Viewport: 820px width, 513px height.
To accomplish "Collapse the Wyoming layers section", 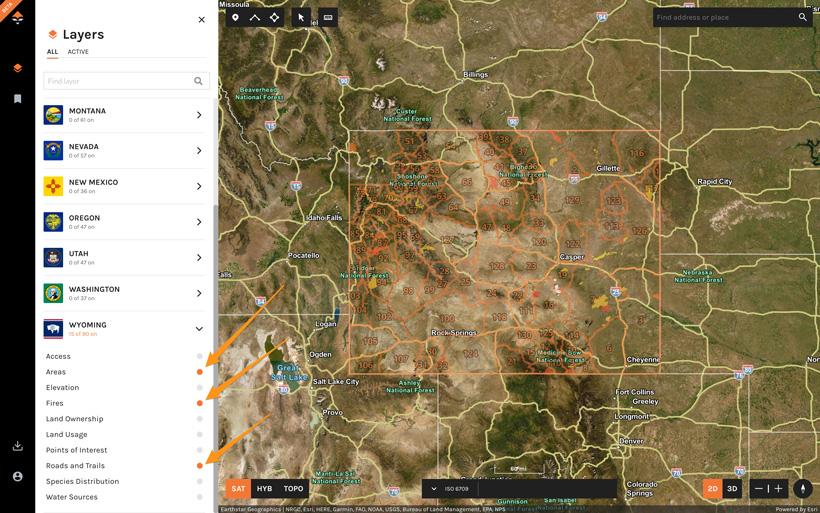I will click(199, 329).
